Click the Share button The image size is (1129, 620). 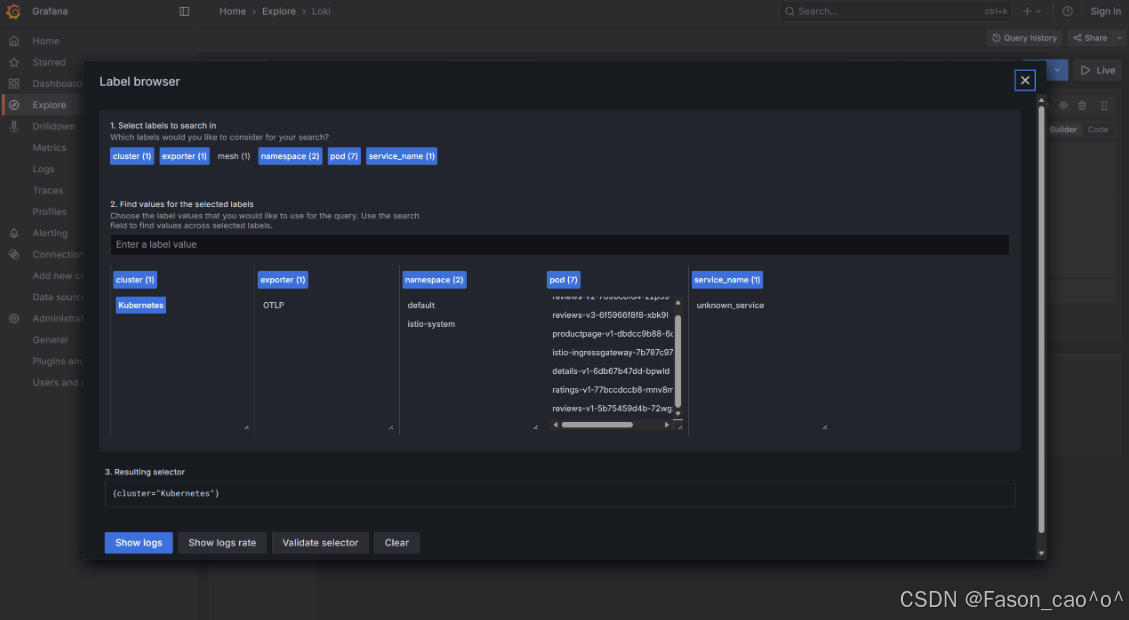pos(1090,38)
